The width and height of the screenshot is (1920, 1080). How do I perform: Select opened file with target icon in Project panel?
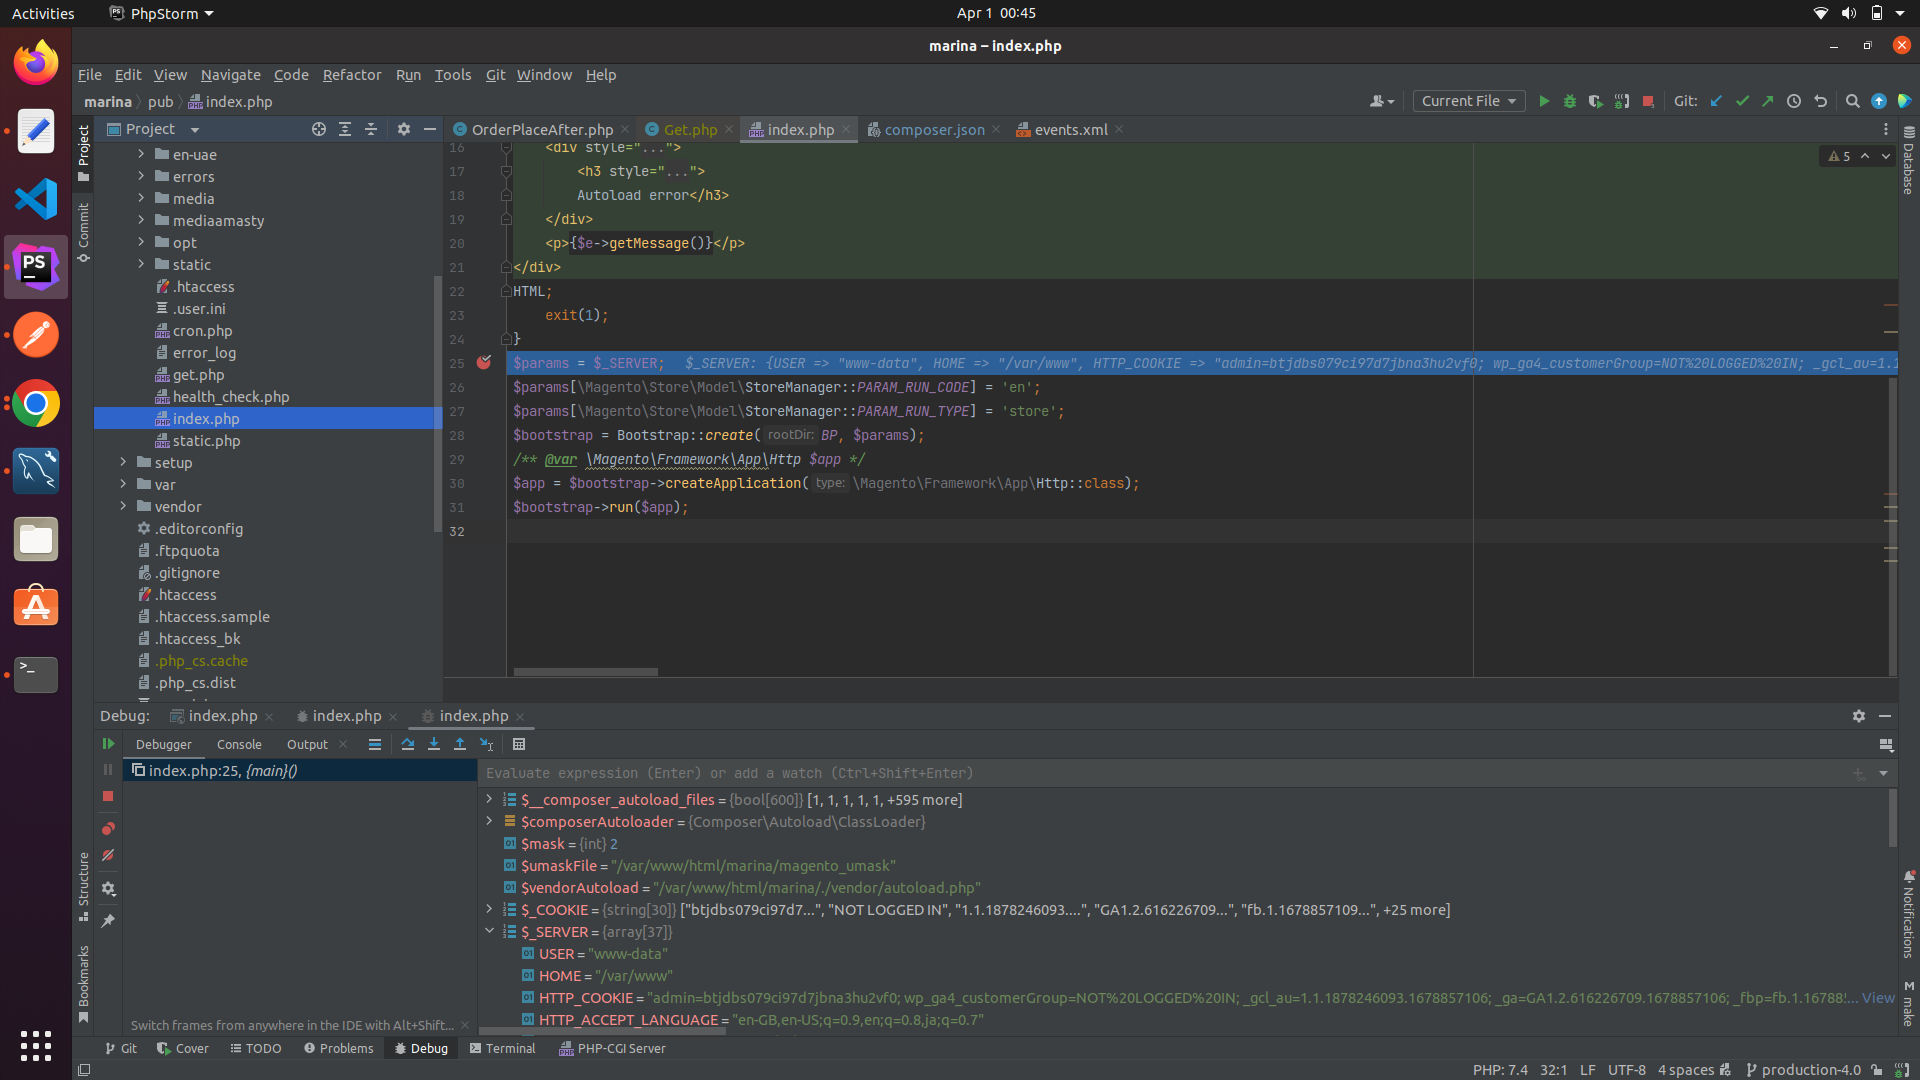click(319, 129)
